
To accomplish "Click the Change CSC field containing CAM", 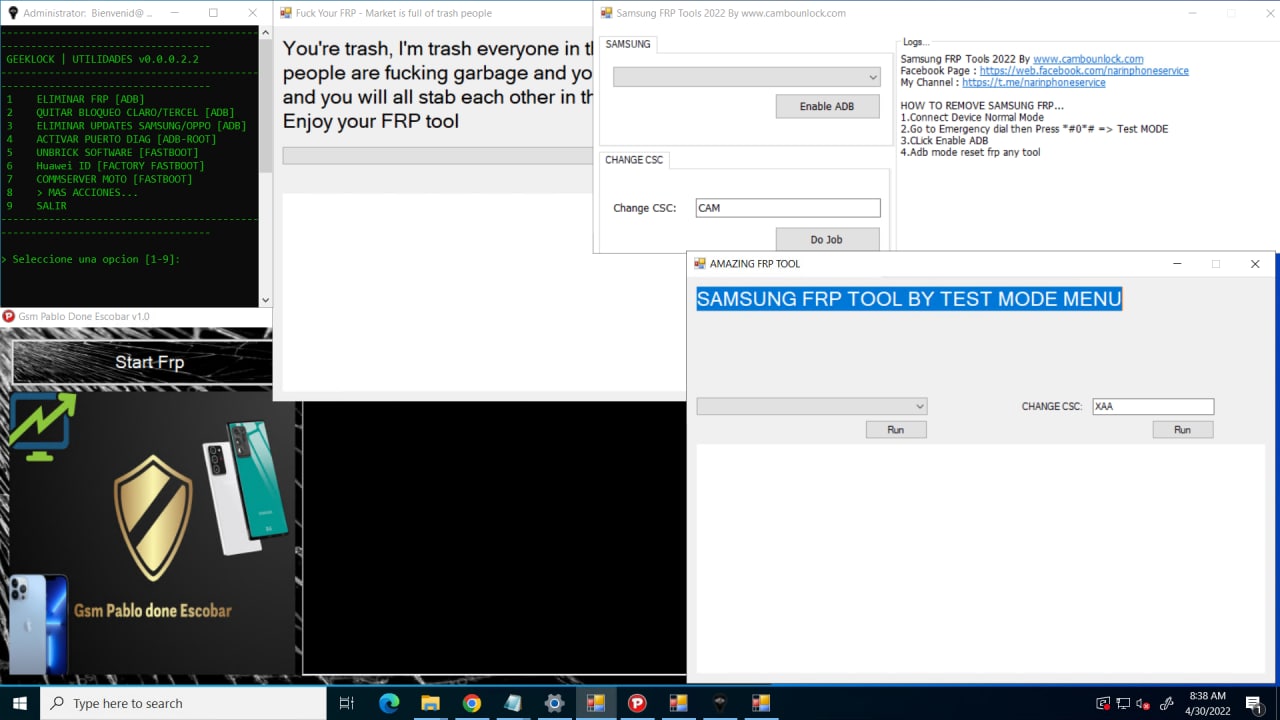I will click(x=788, y=208).
